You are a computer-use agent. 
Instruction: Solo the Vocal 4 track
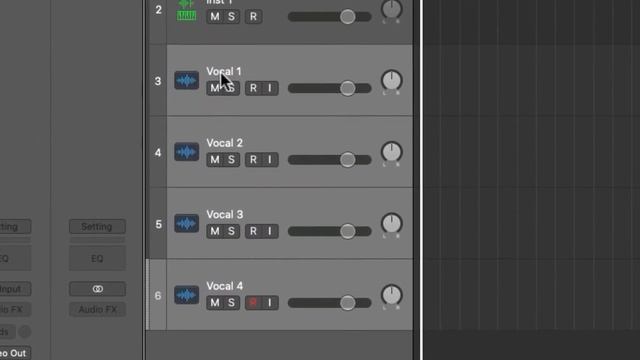[x=231, y=303]
